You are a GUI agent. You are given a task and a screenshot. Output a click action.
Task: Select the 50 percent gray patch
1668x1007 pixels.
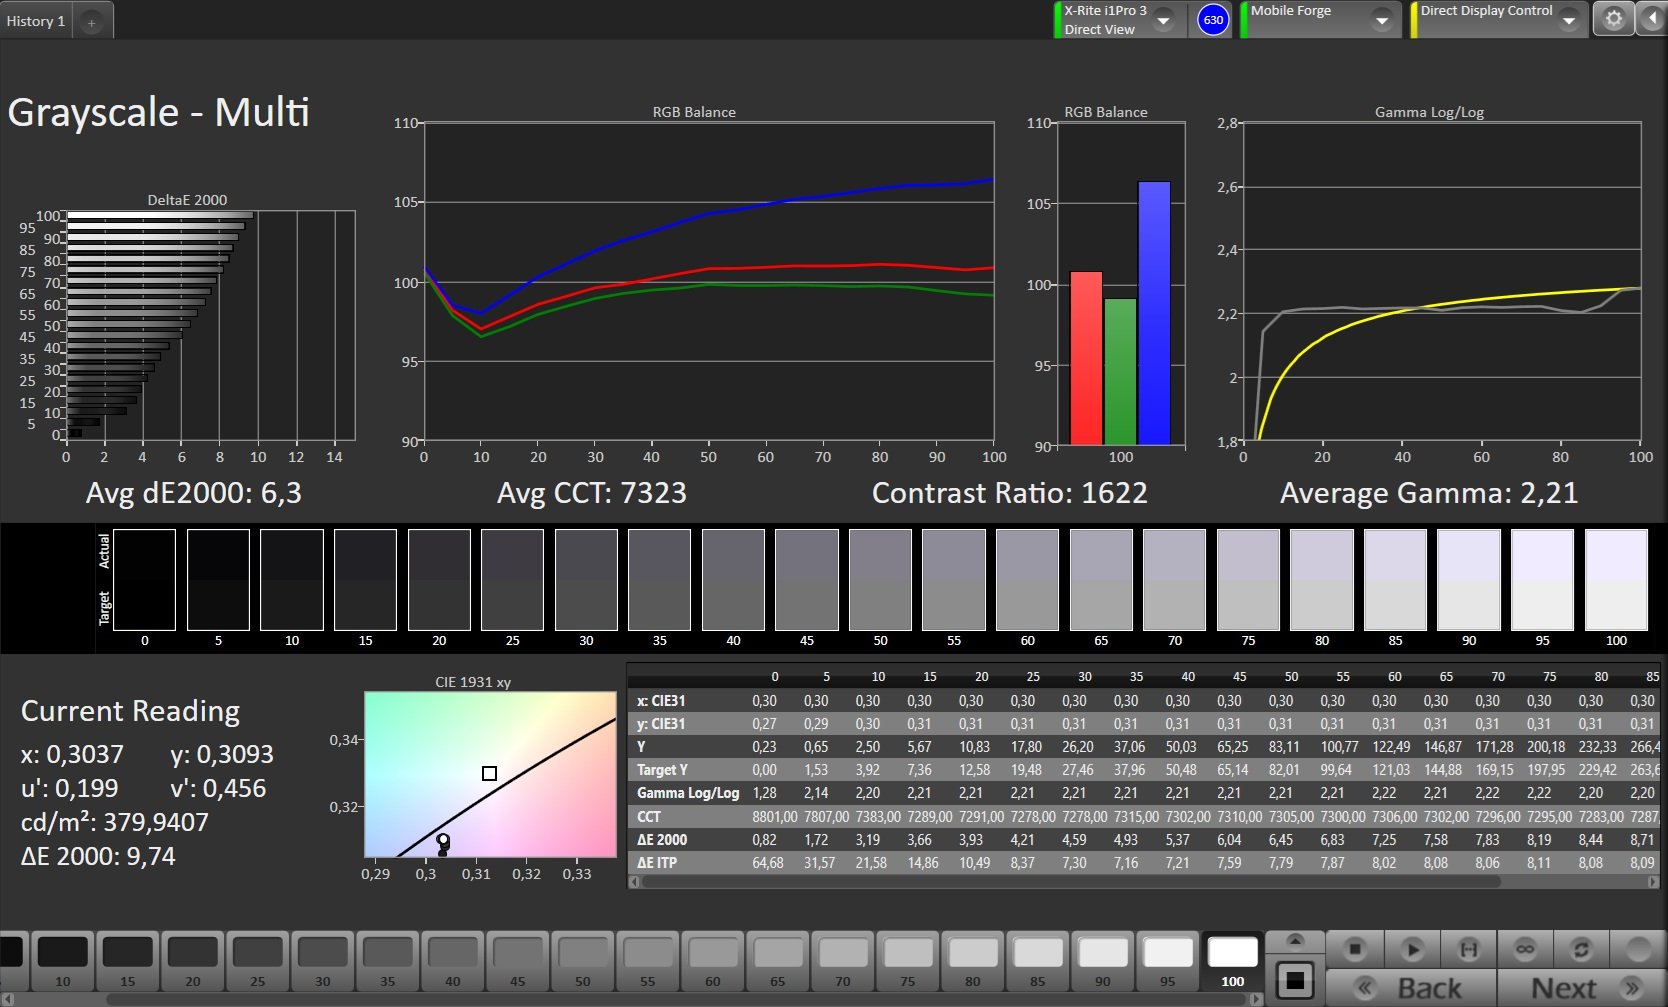[x=583, y=961]
